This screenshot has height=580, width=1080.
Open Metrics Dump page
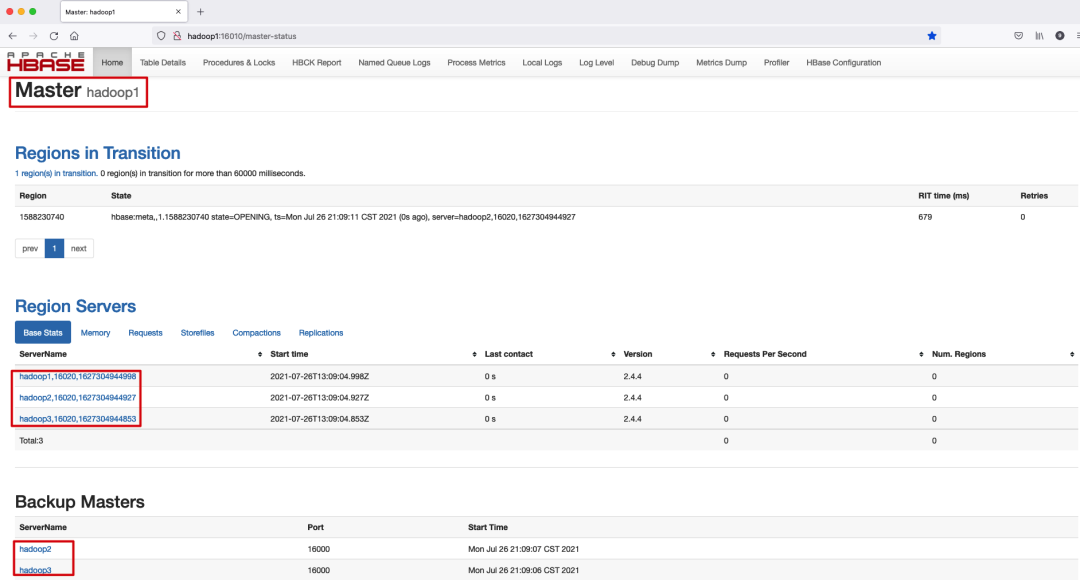(721, 63)
